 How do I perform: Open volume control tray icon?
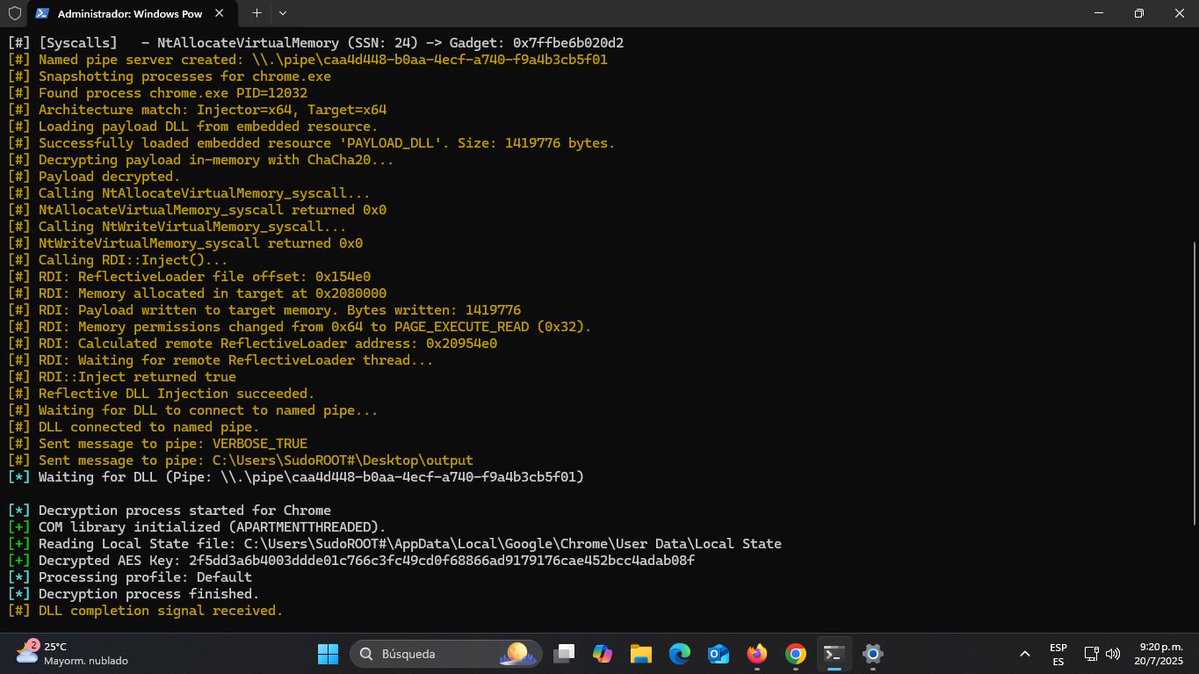pyautogui.click(x=1113, y=654)
